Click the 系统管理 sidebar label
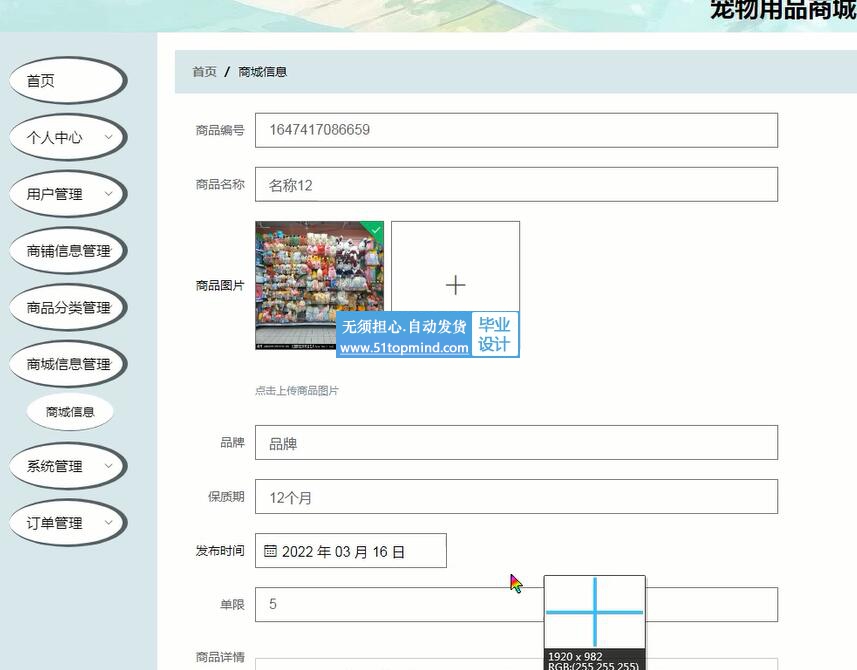Image resolution: width=857 pixels, height=670 pixels. pos(55,466)
